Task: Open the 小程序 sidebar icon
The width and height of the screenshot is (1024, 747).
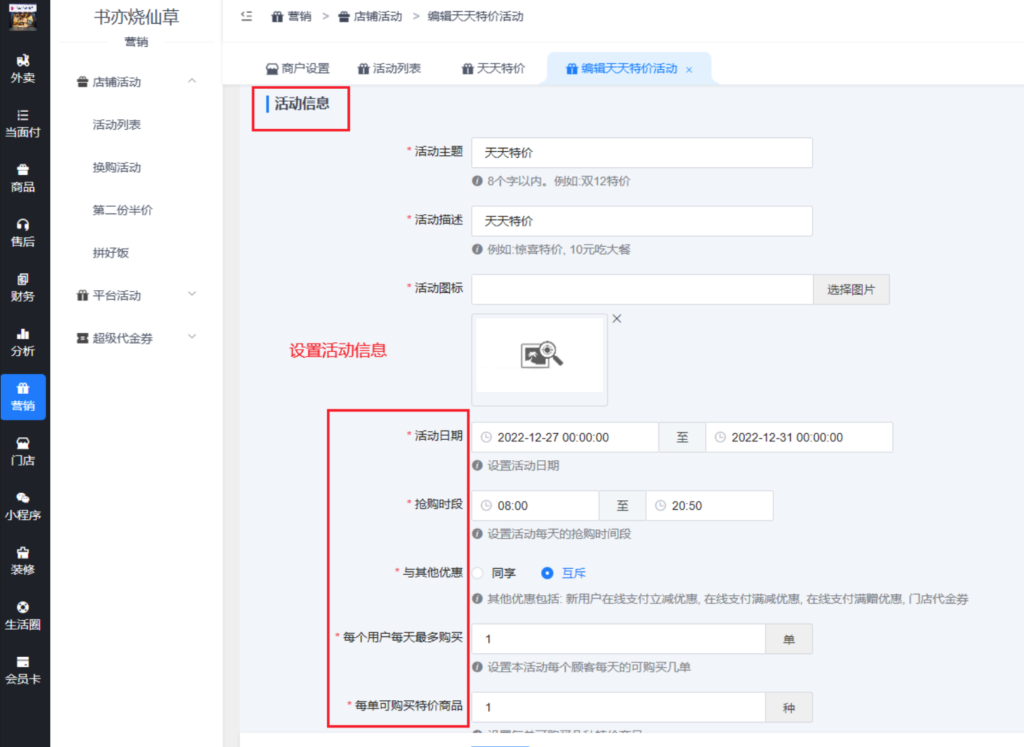Action: 23,506
